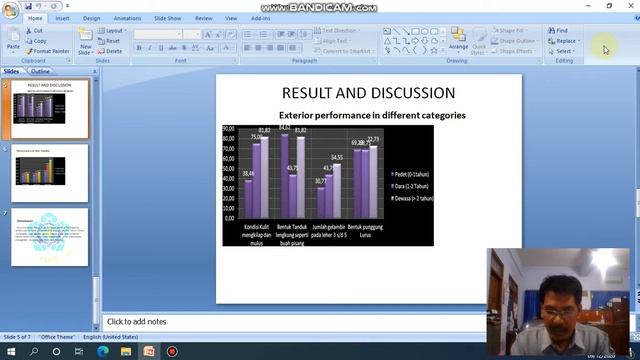The width and height of the screenshot is (640, 360).
Task: Open Paragraph dialog launcher
Action: 374,60
